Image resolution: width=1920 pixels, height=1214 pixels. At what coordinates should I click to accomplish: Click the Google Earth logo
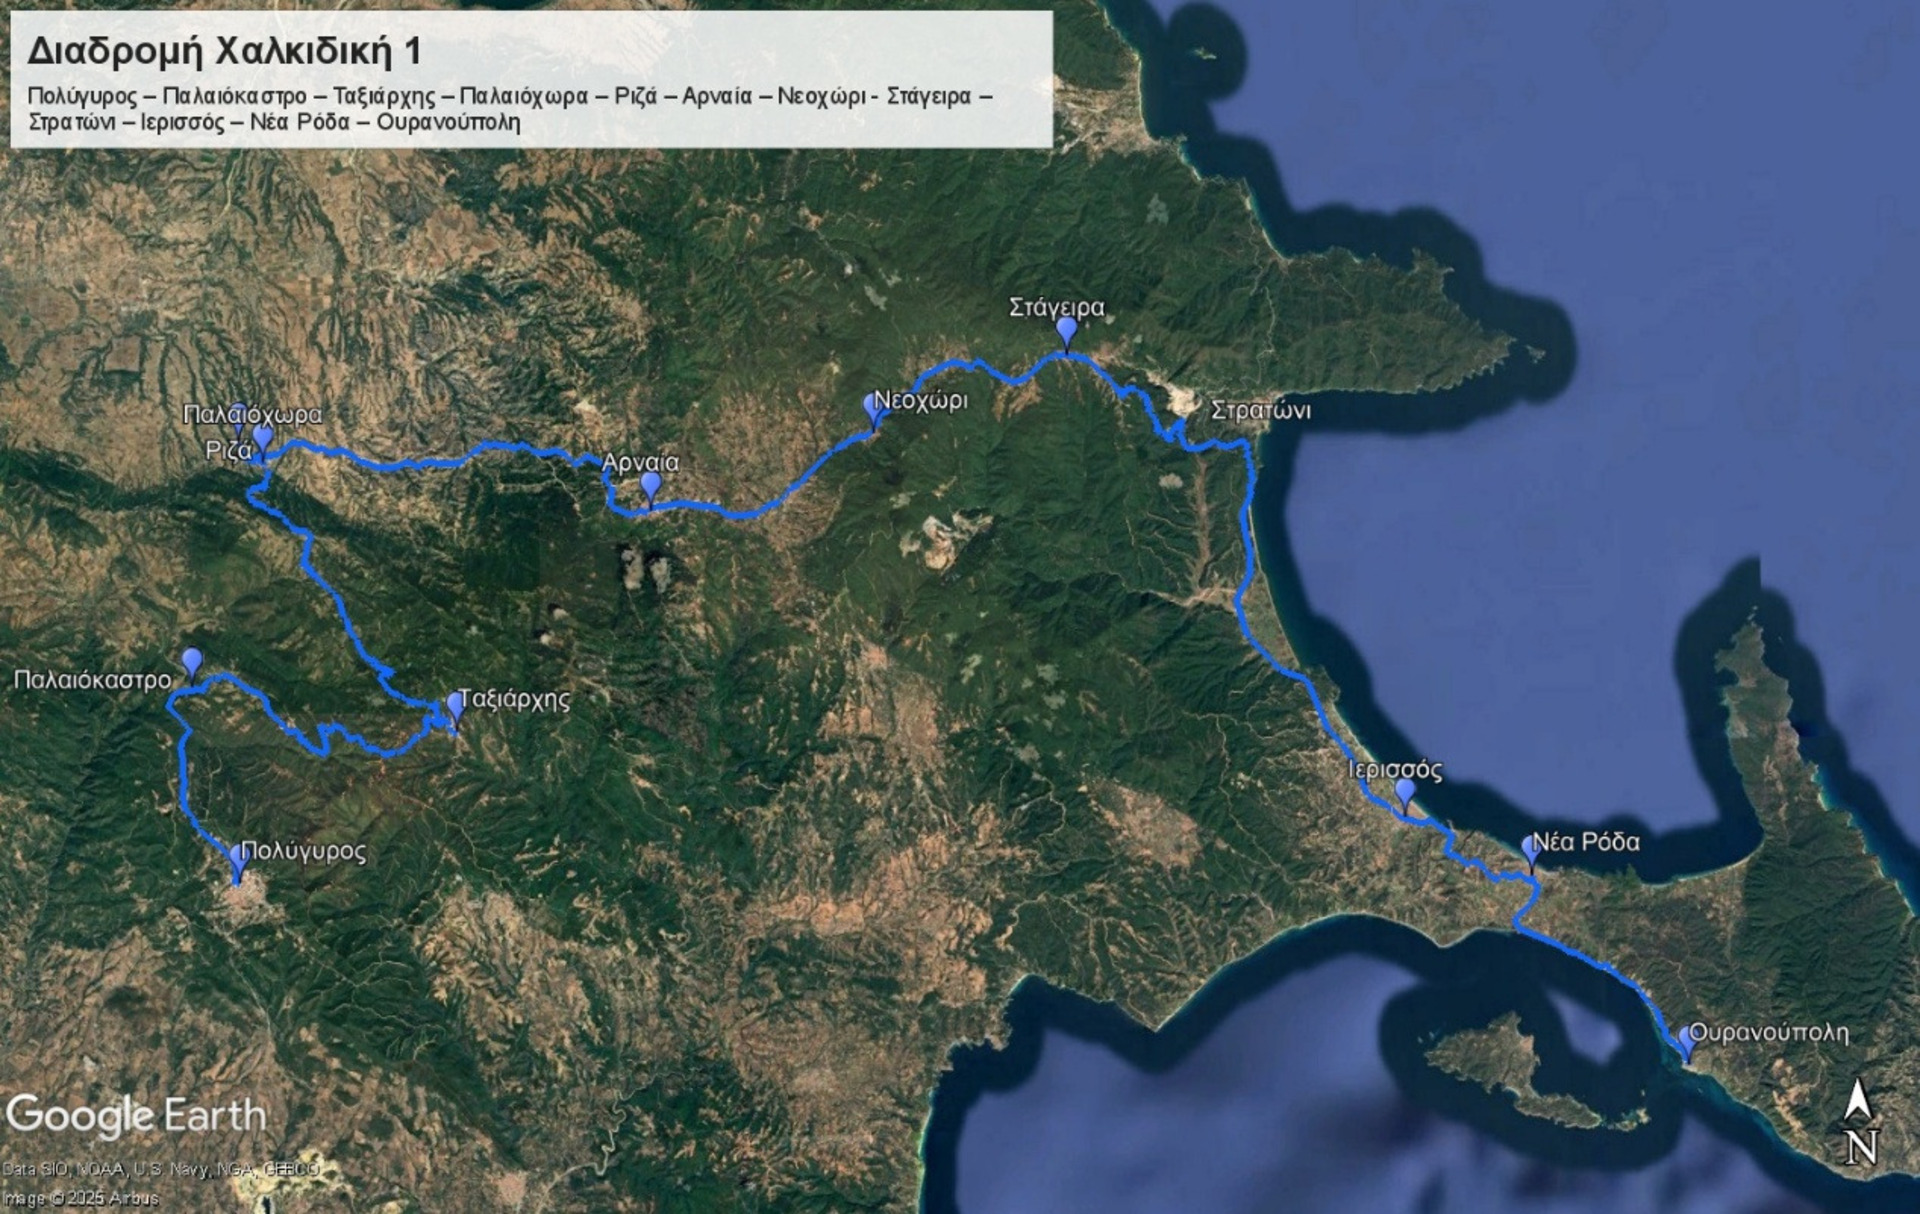136,1116
